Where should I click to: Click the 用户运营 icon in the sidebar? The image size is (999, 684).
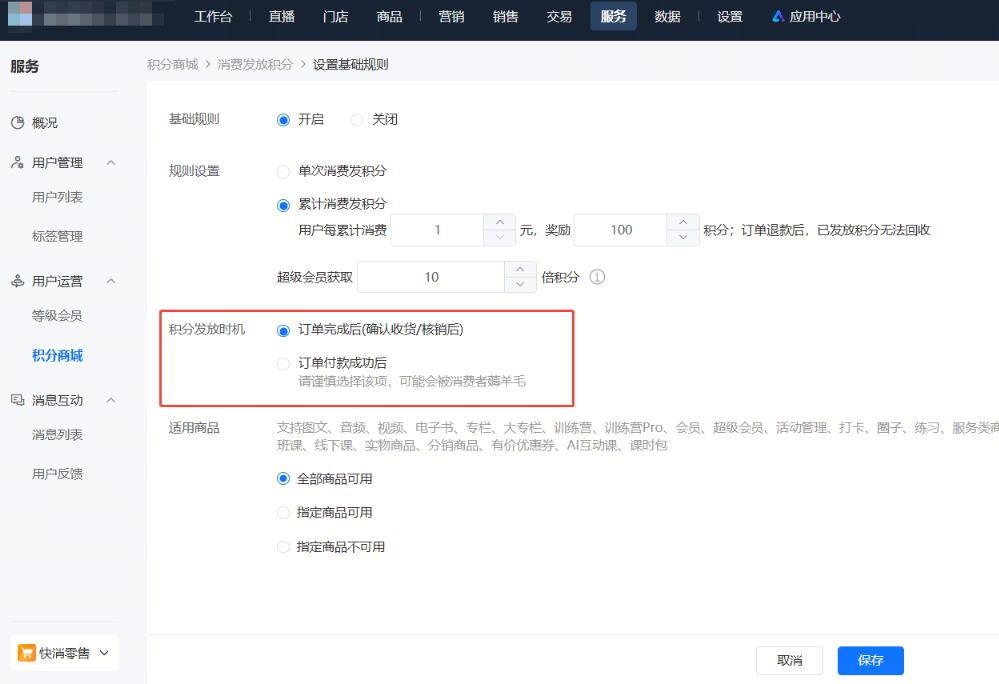pos(17,281)
